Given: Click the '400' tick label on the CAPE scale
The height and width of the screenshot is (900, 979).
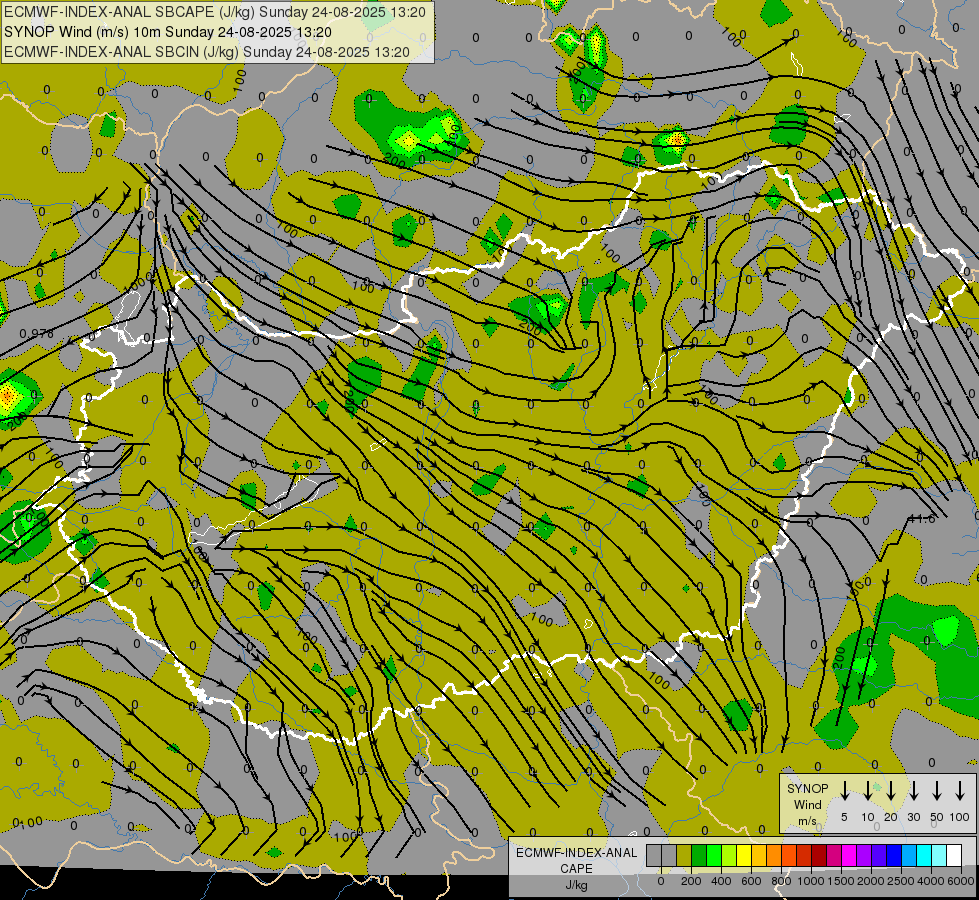Looking at the screenshot, I should [x=721, y=881].
